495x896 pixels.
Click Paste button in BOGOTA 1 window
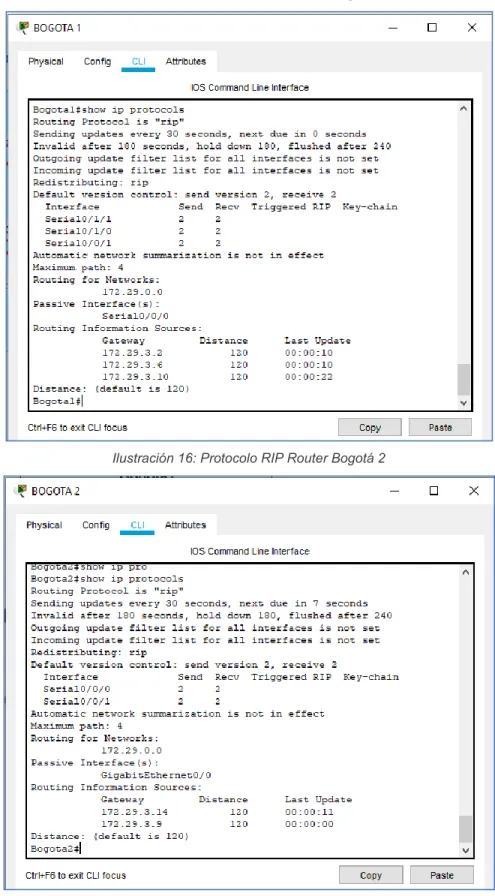440,427
